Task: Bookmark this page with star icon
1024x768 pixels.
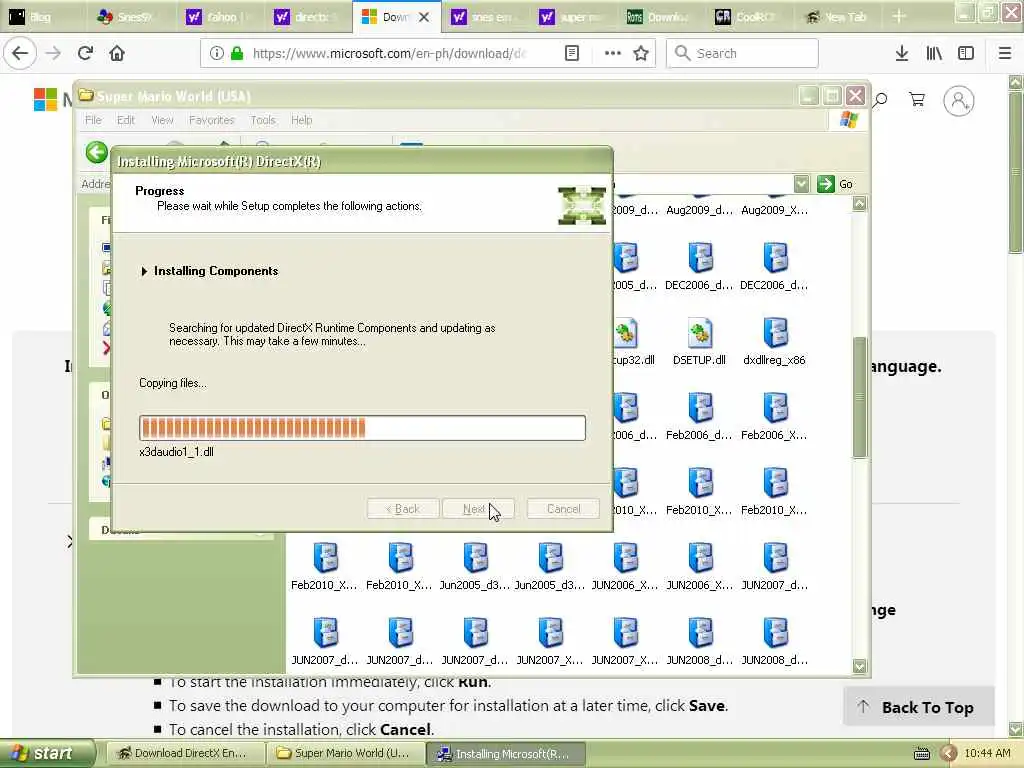Action: coord(641,53)
